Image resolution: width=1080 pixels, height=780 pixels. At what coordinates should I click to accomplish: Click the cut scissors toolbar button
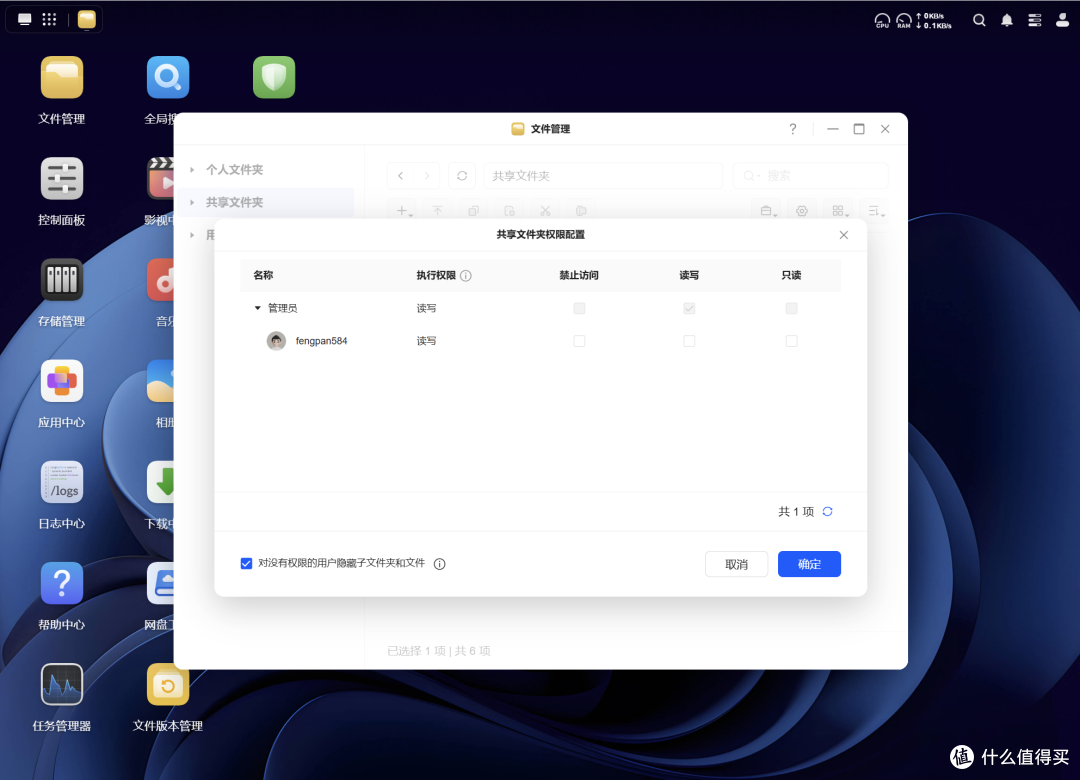click(x=545, y=211)
